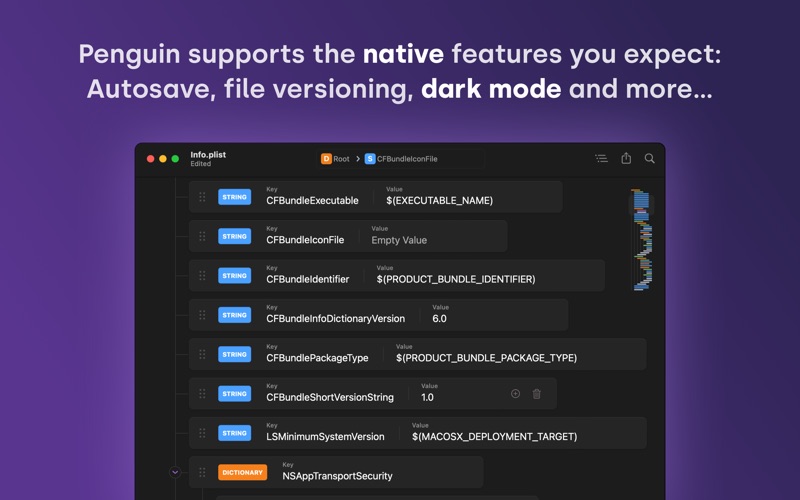
Task: Collapse the NSAppTransportSecurity dictionary
Action: tap(175, 472)
